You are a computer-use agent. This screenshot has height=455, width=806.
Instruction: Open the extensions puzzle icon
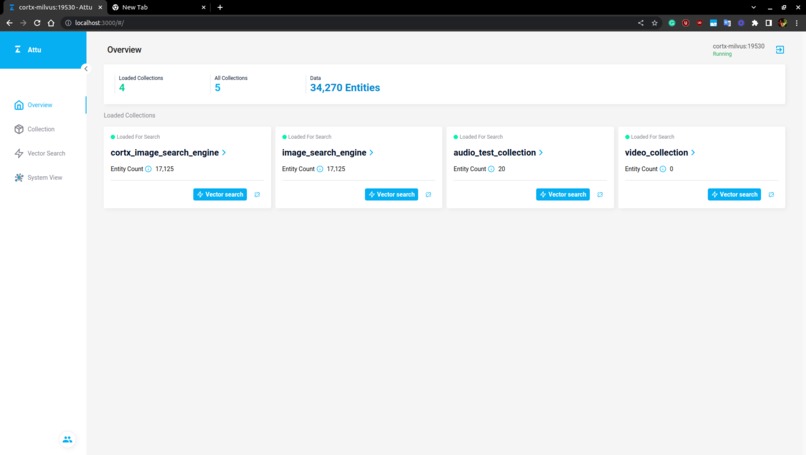coord(755,23)
